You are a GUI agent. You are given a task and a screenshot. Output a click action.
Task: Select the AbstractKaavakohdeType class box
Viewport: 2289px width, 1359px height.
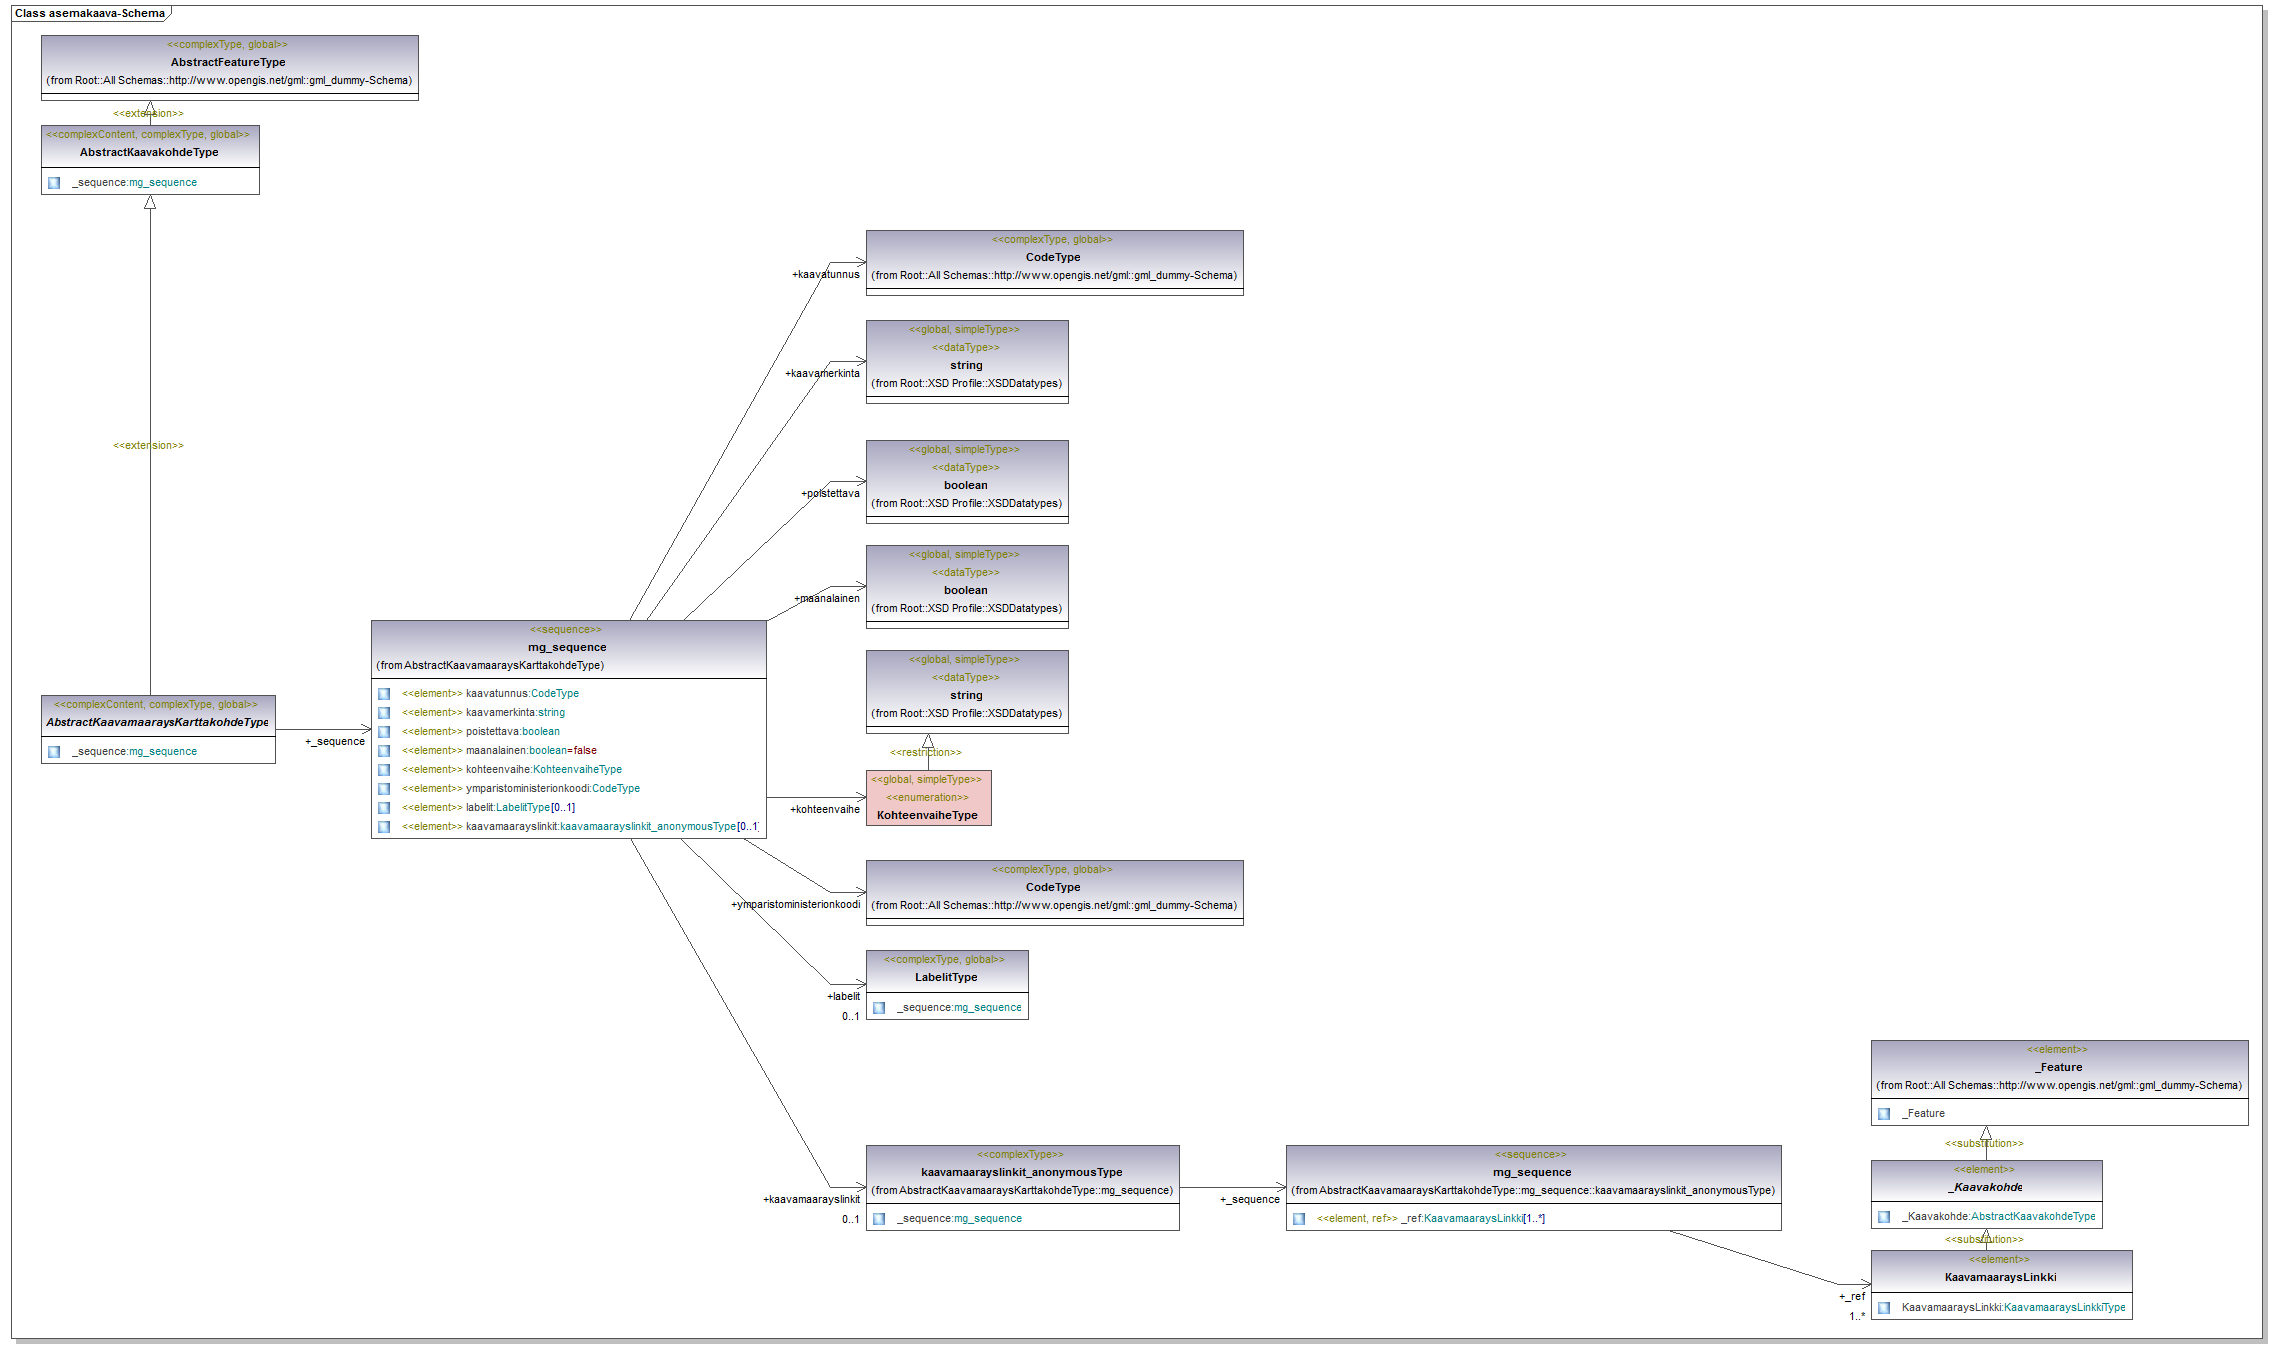[149, 152]
